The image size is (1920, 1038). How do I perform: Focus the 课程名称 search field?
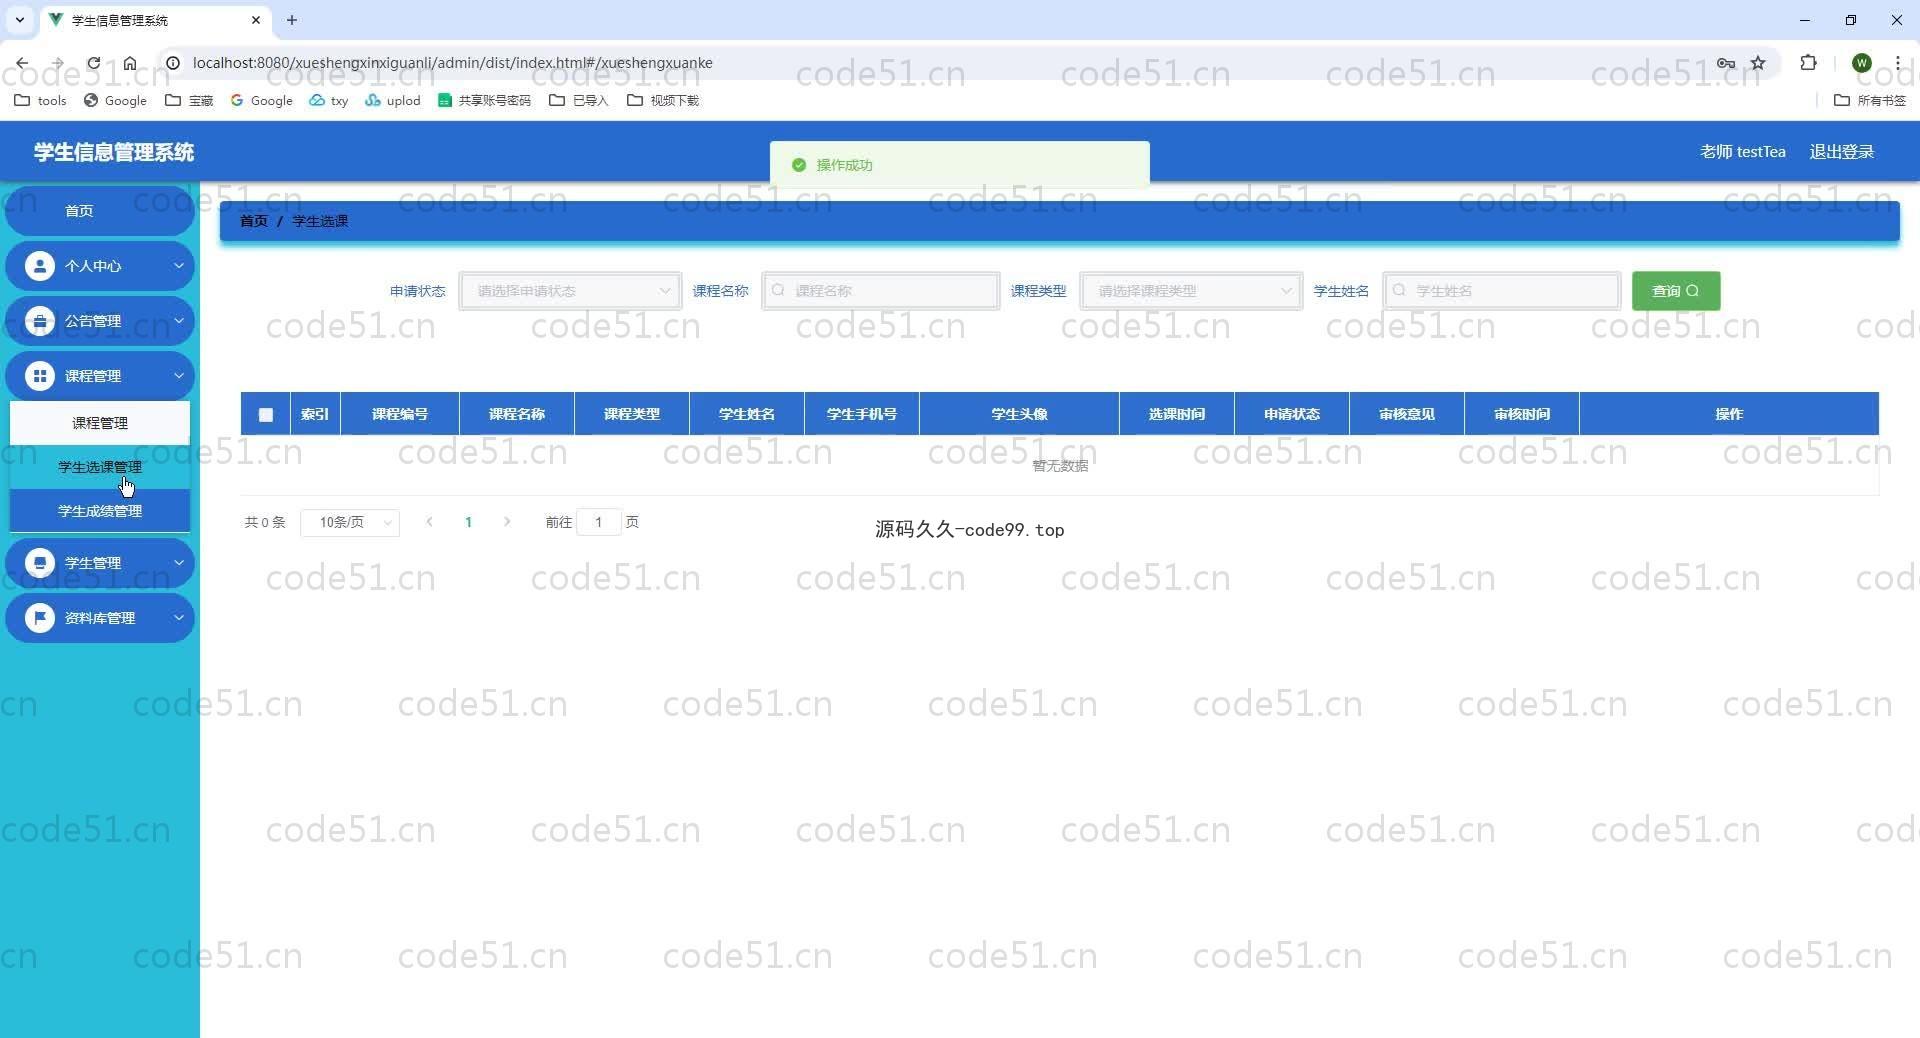[x=881, y=291]
